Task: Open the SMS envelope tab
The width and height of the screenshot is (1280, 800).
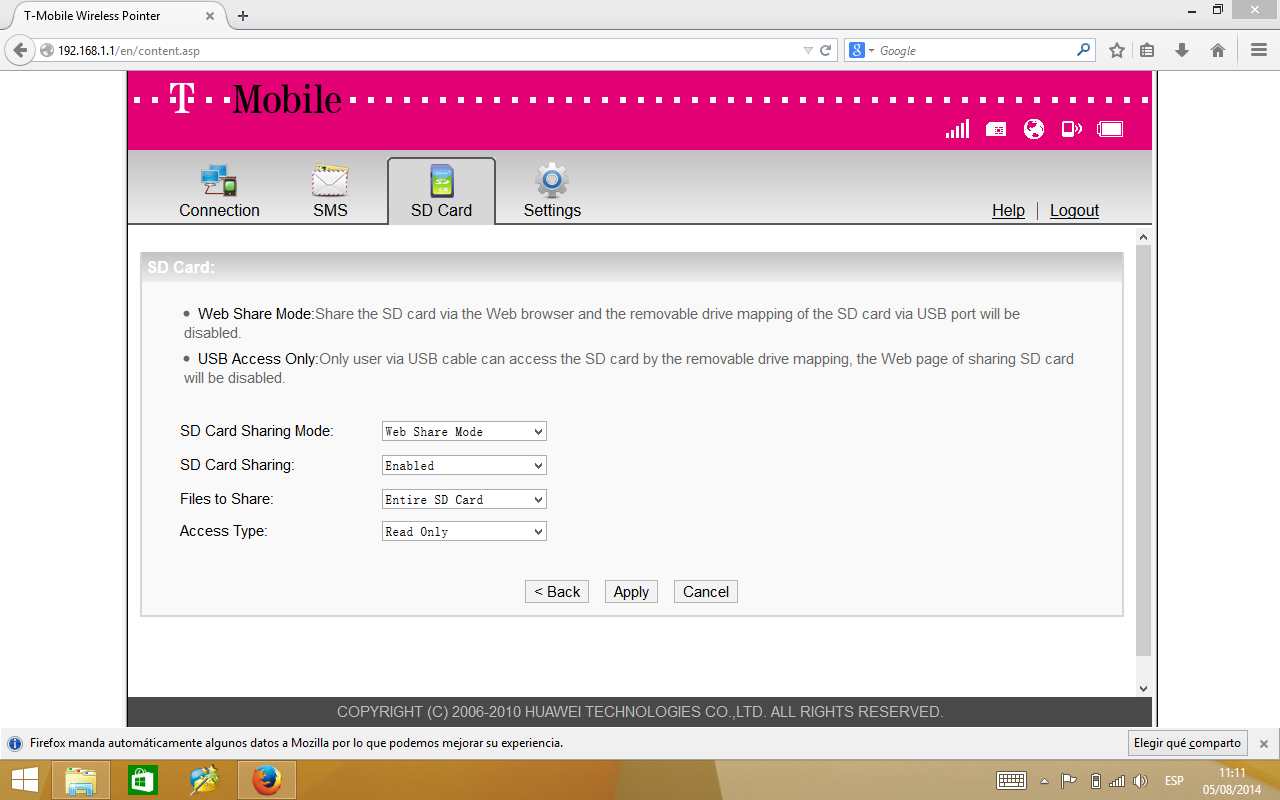Action: click(330, 192)
